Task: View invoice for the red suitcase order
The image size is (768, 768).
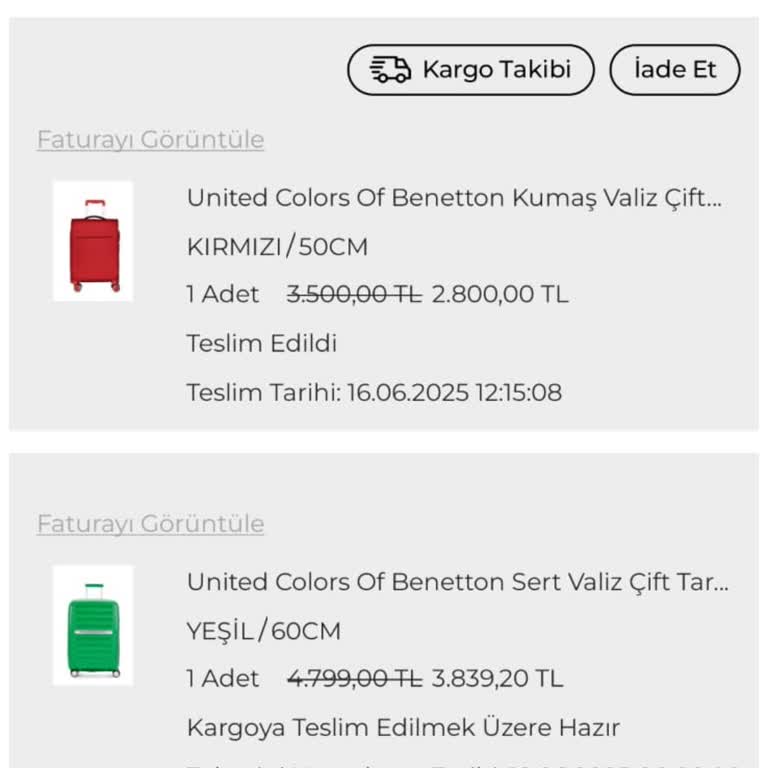Action: 150,140
